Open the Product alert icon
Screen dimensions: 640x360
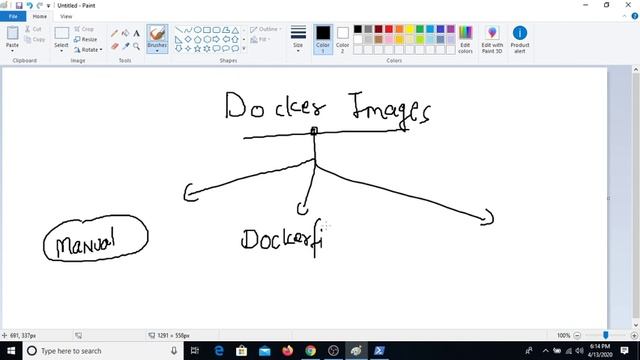point(520,39)
